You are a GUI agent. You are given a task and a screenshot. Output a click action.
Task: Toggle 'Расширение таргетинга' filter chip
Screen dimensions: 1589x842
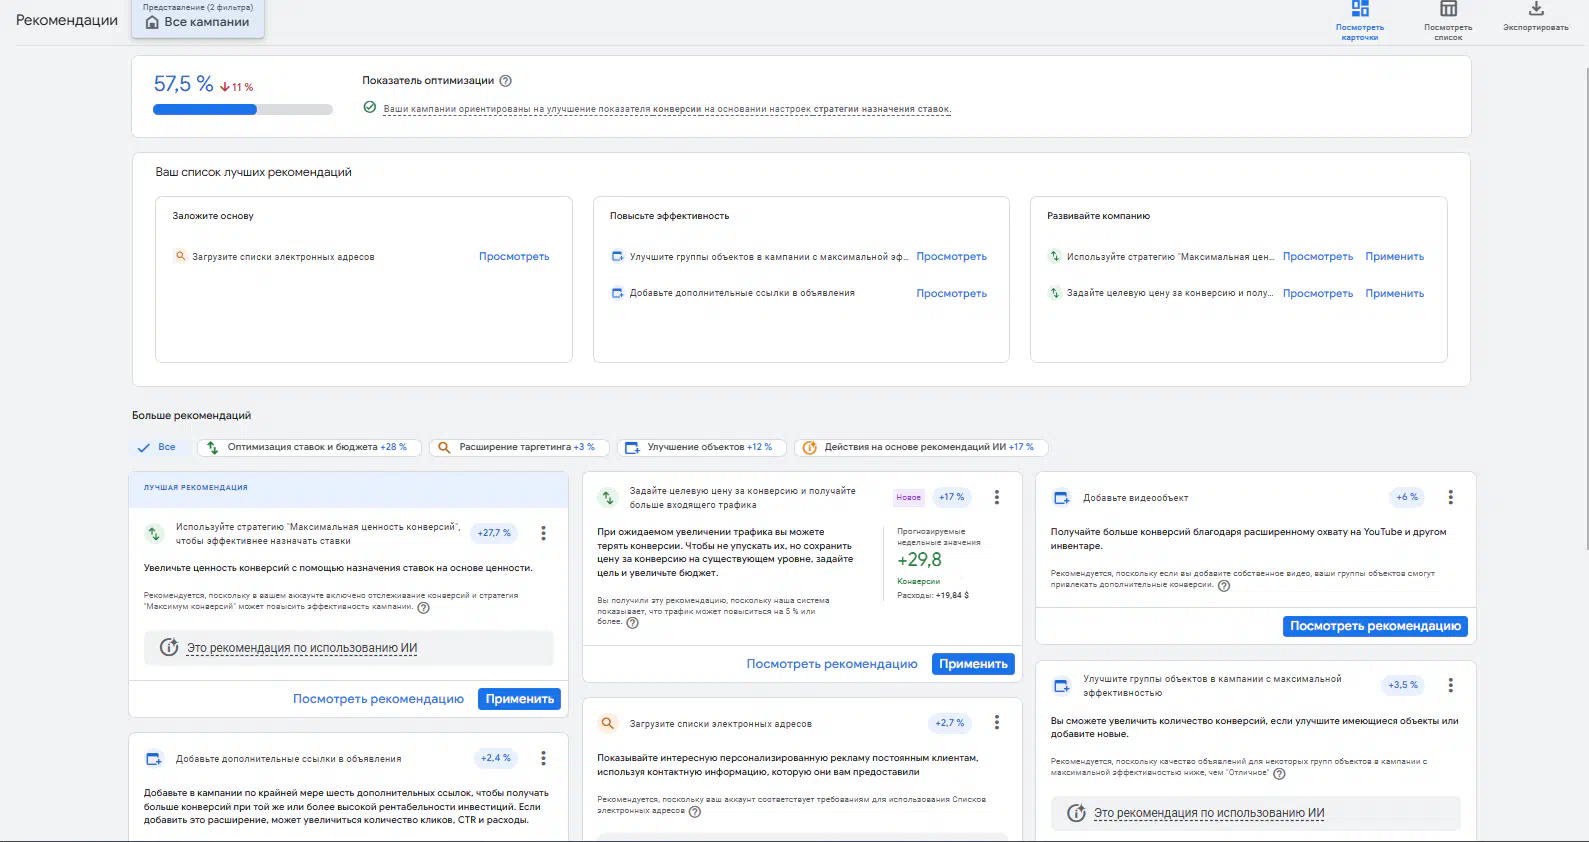pyautogui.click(x=517, y=447)
